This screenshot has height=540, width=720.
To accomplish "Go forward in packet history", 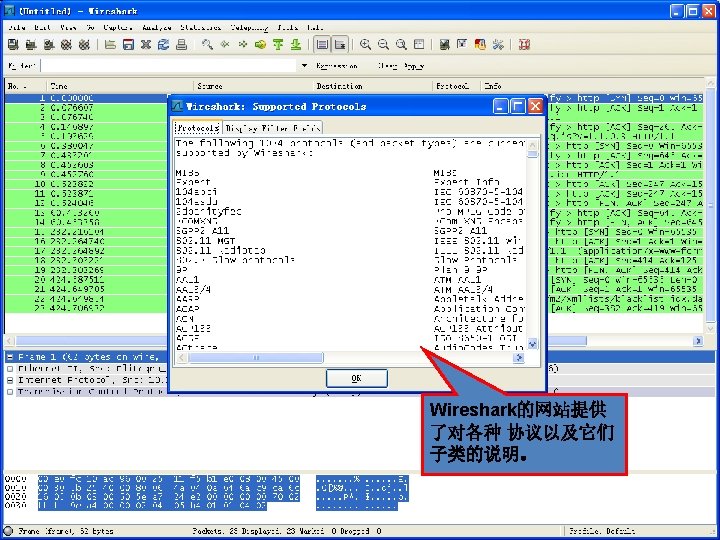I will pyautogui.click(x=242, y=45).
